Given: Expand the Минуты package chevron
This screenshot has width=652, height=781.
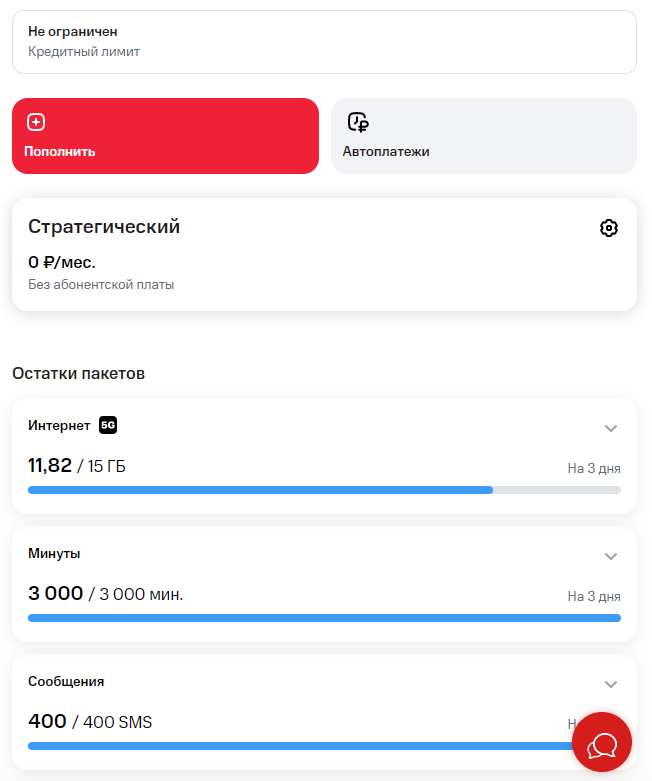Looking at the screenshot, I should pos(611,556).
